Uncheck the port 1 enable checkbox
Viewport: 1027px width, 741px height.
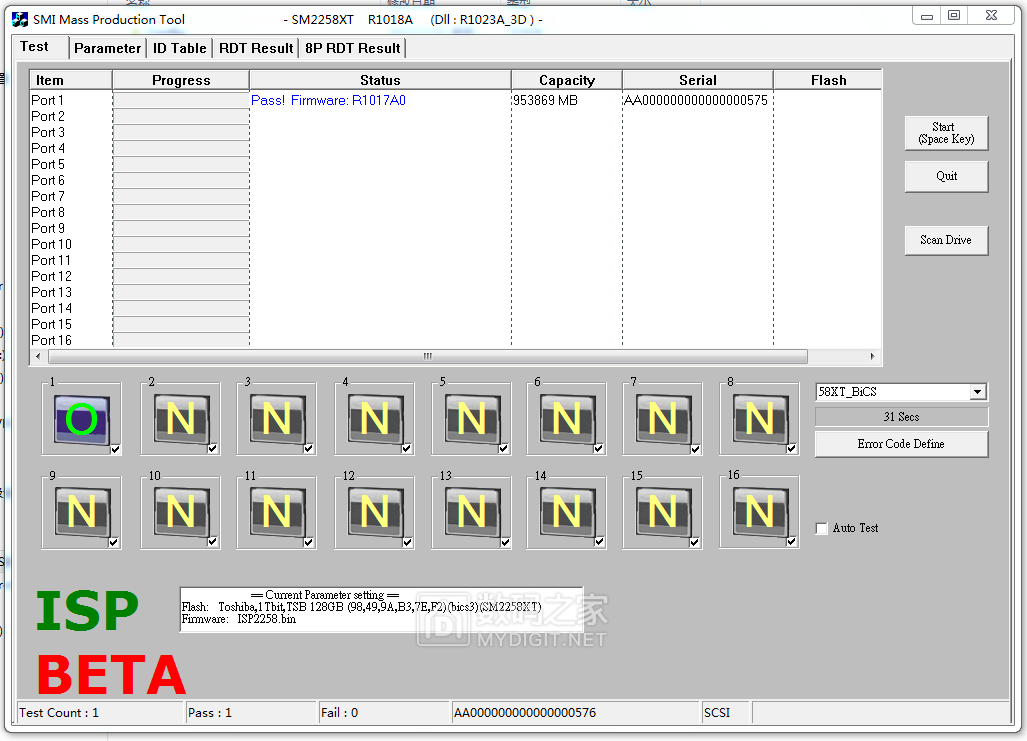tap(115, 449)
